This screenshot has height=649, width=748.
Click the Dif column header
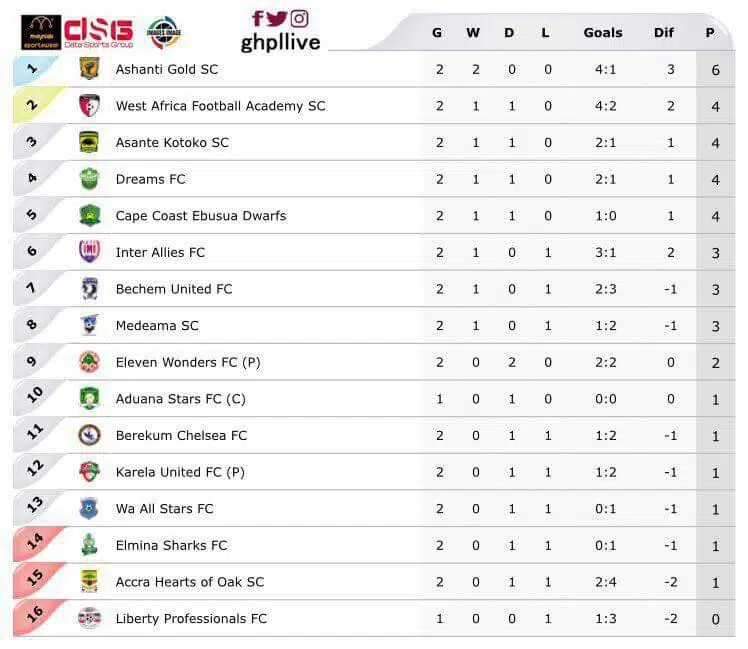[664, 33]
